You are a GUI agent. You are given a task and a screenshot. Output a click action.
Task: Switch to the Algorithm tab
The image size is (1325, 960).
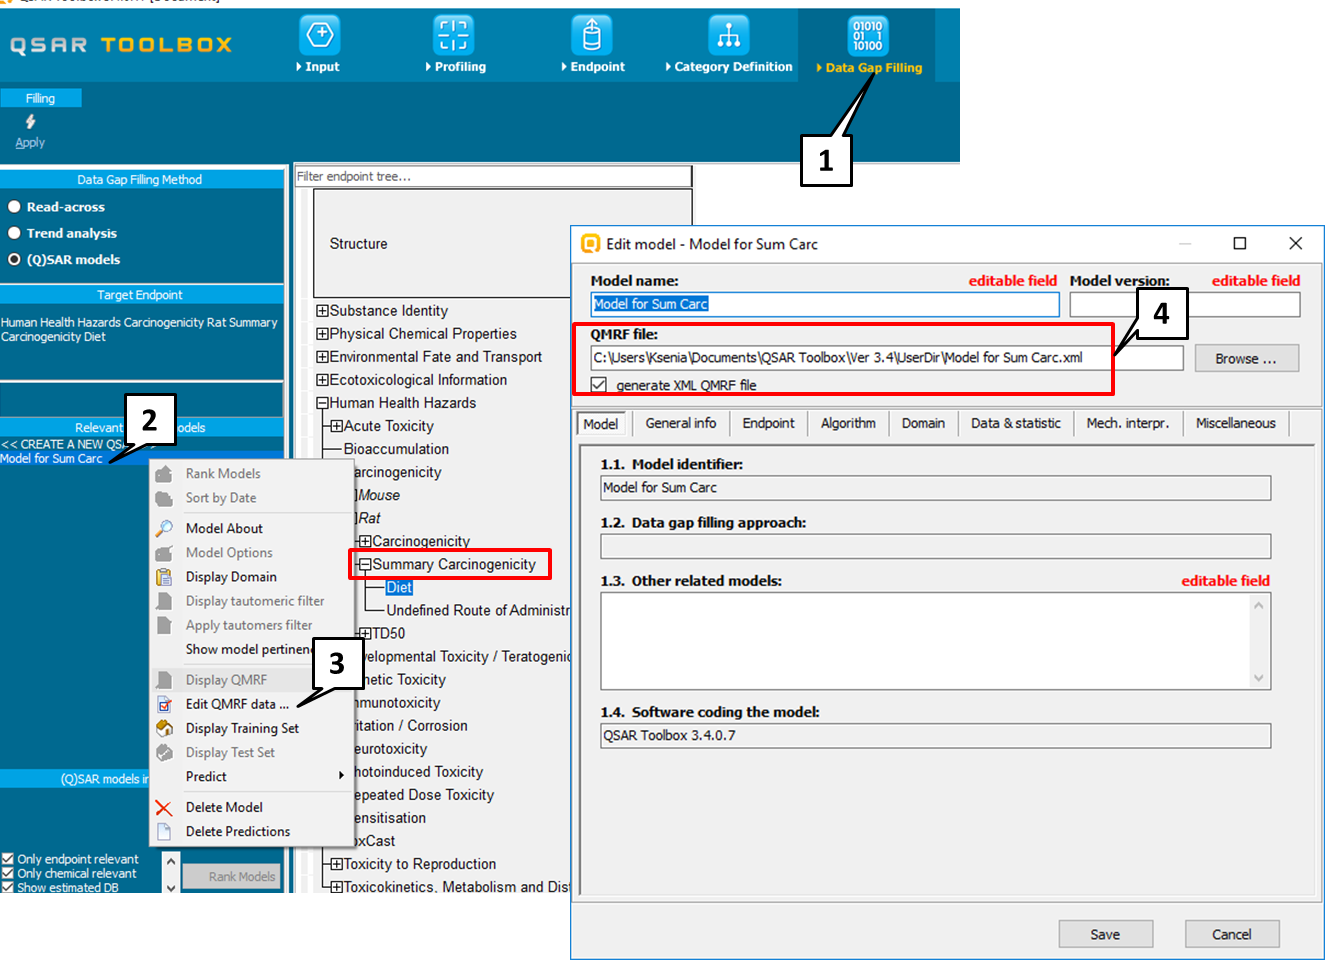[x=848, y=423]
